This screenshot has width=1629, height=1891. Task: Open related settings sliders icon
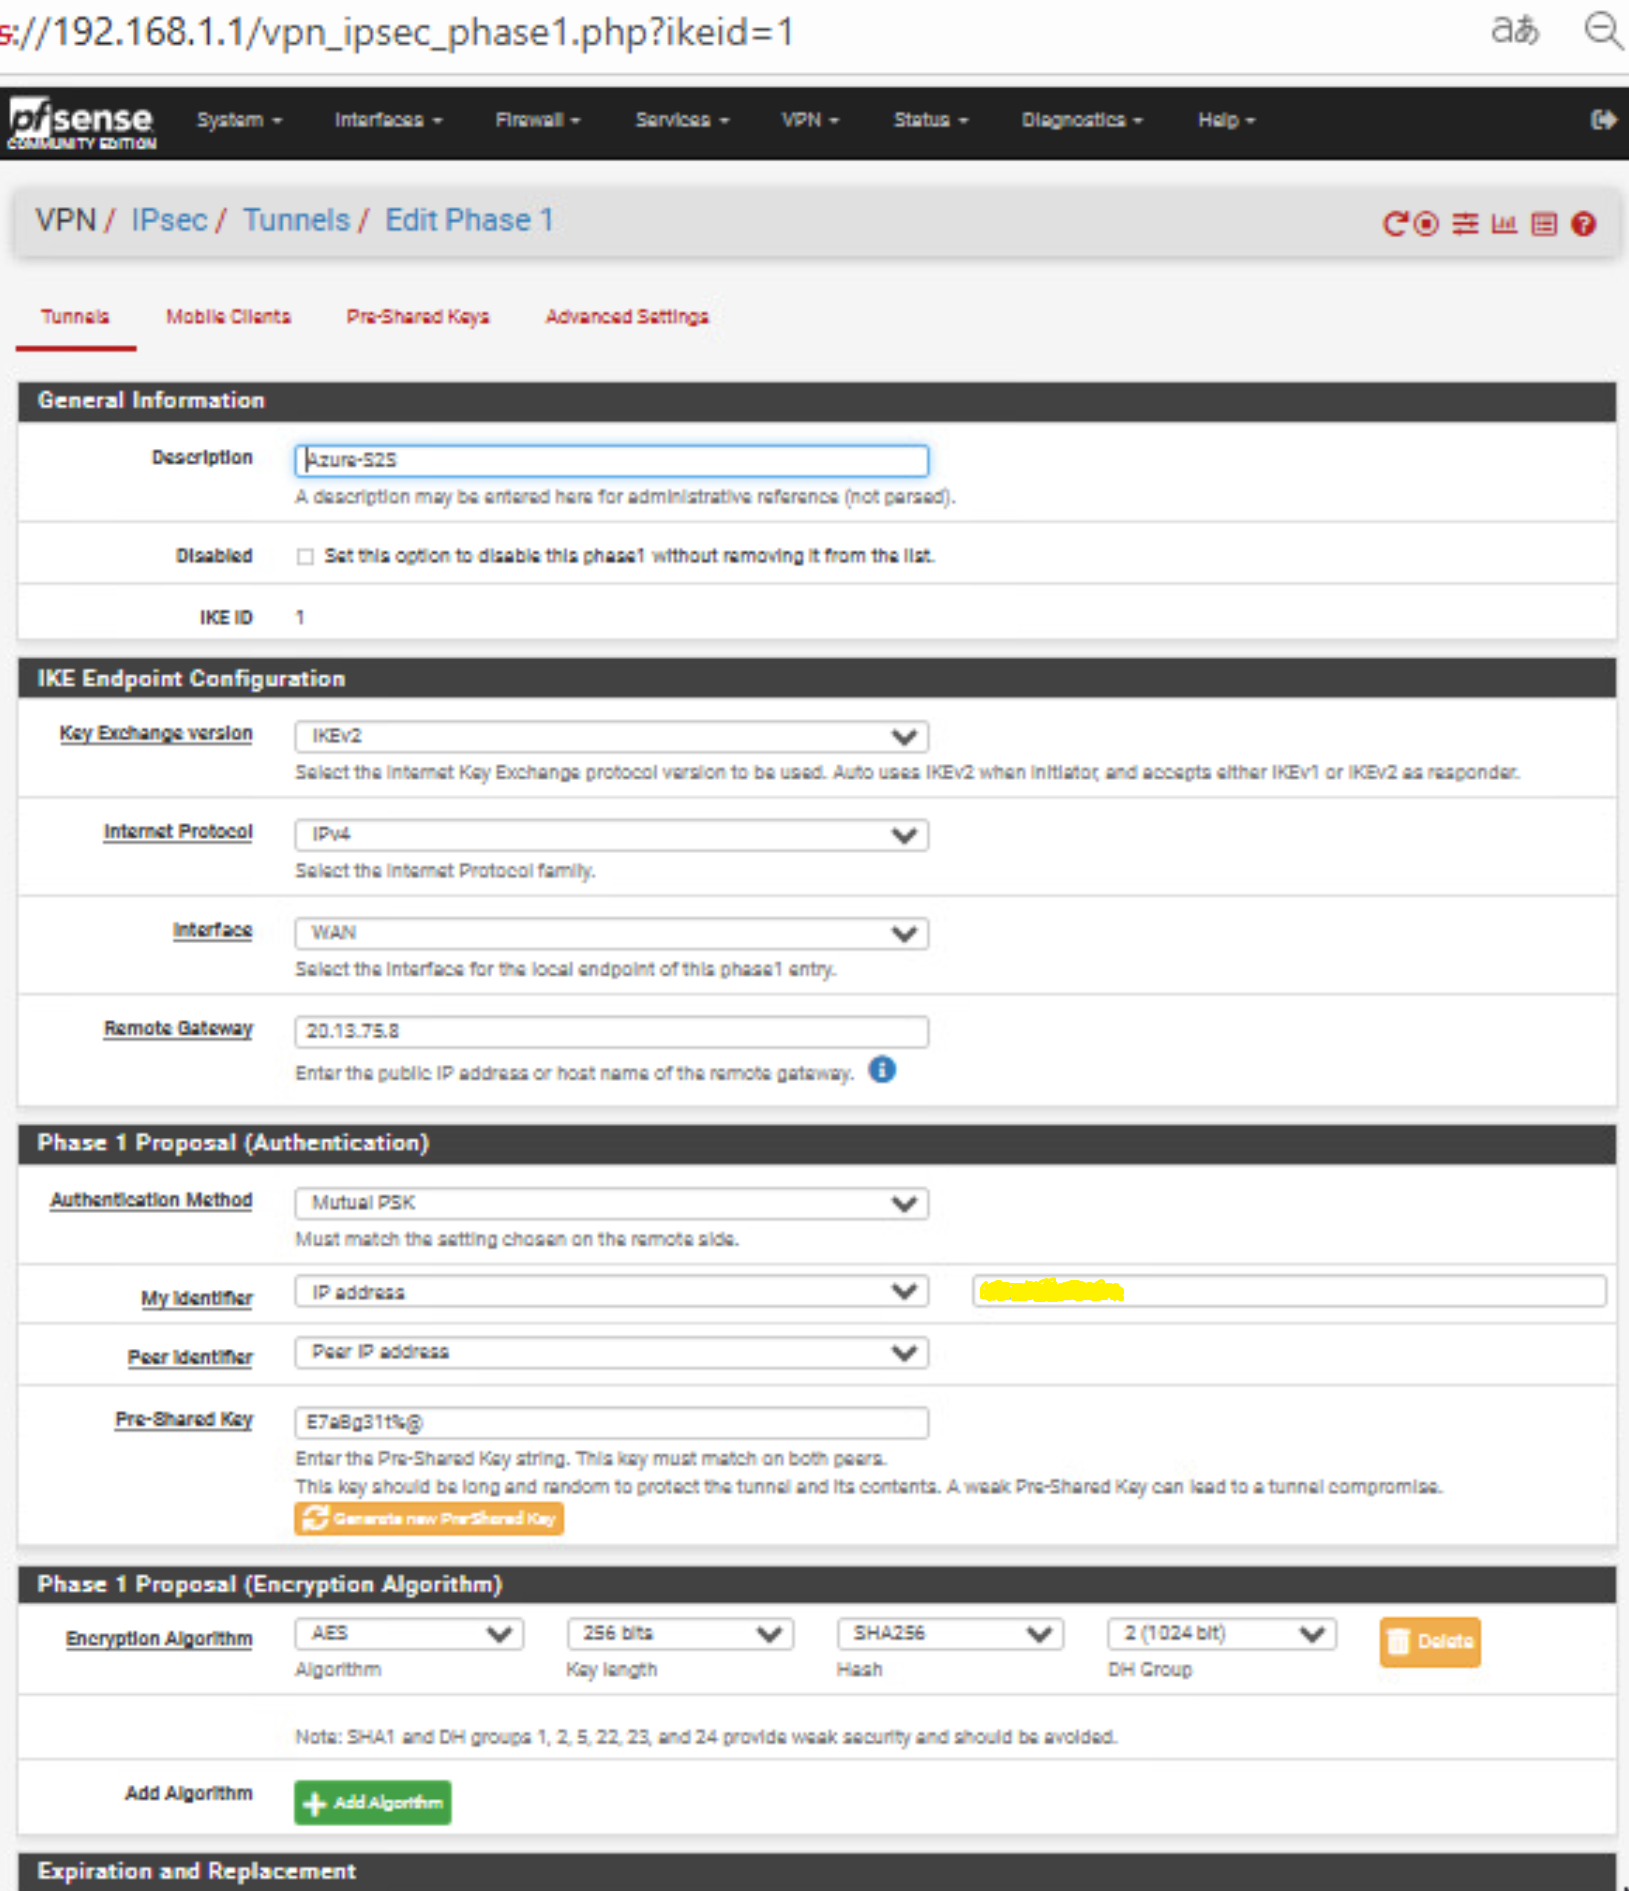(1465, 224)
